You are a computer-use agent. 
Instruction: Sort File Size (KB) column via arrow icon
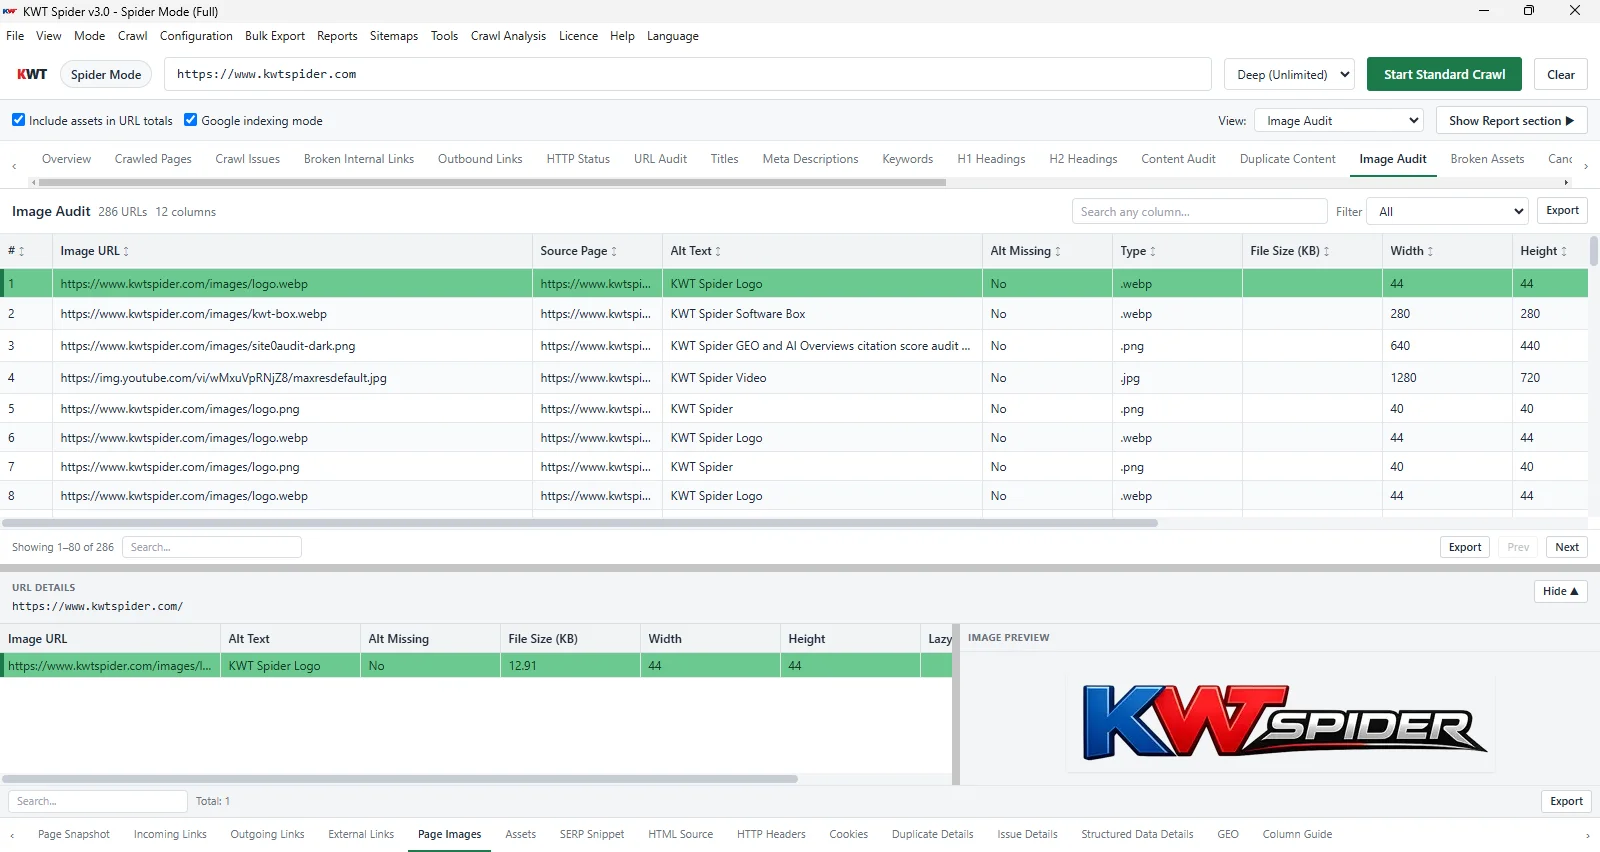coord(1327,252)
